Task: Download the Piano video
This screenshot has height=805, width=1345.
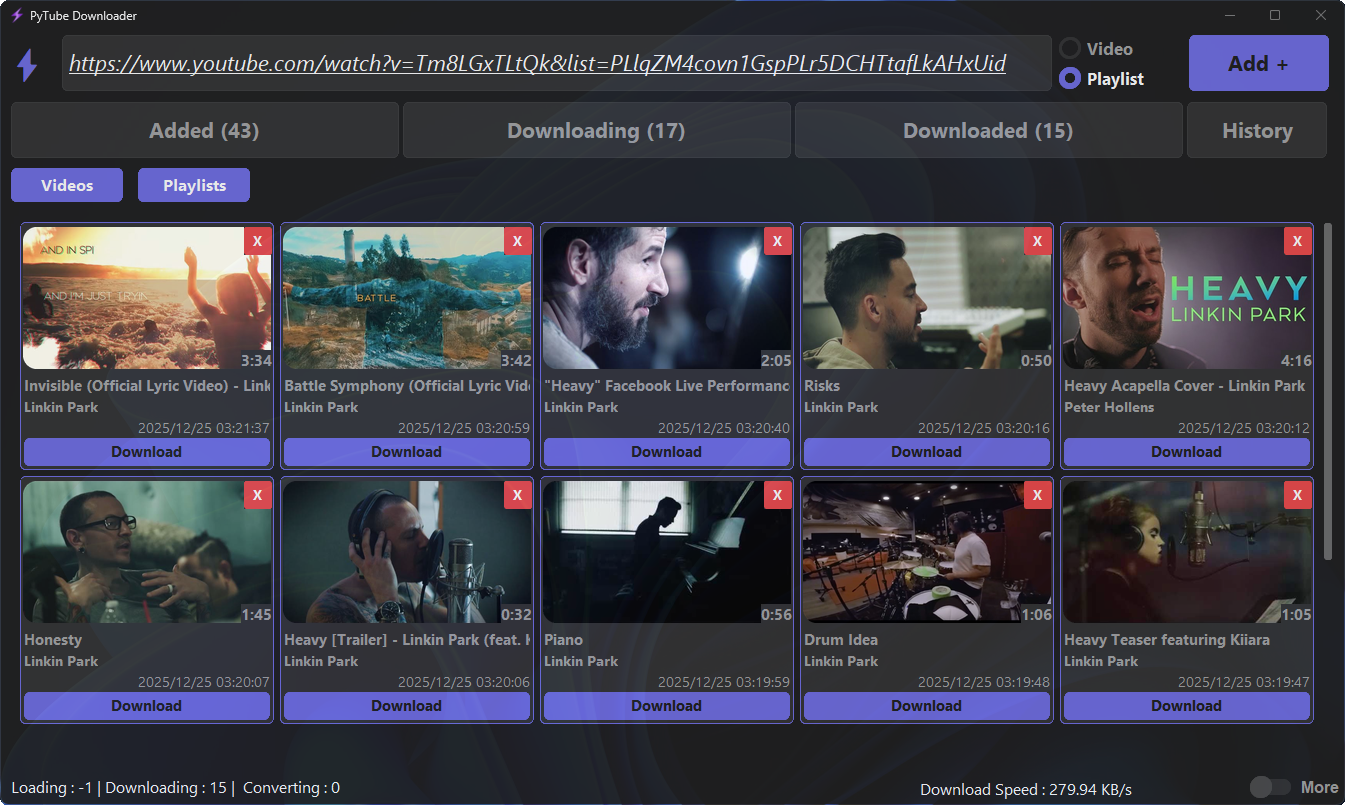Action: pyautogui.click(x=666, y=706)
